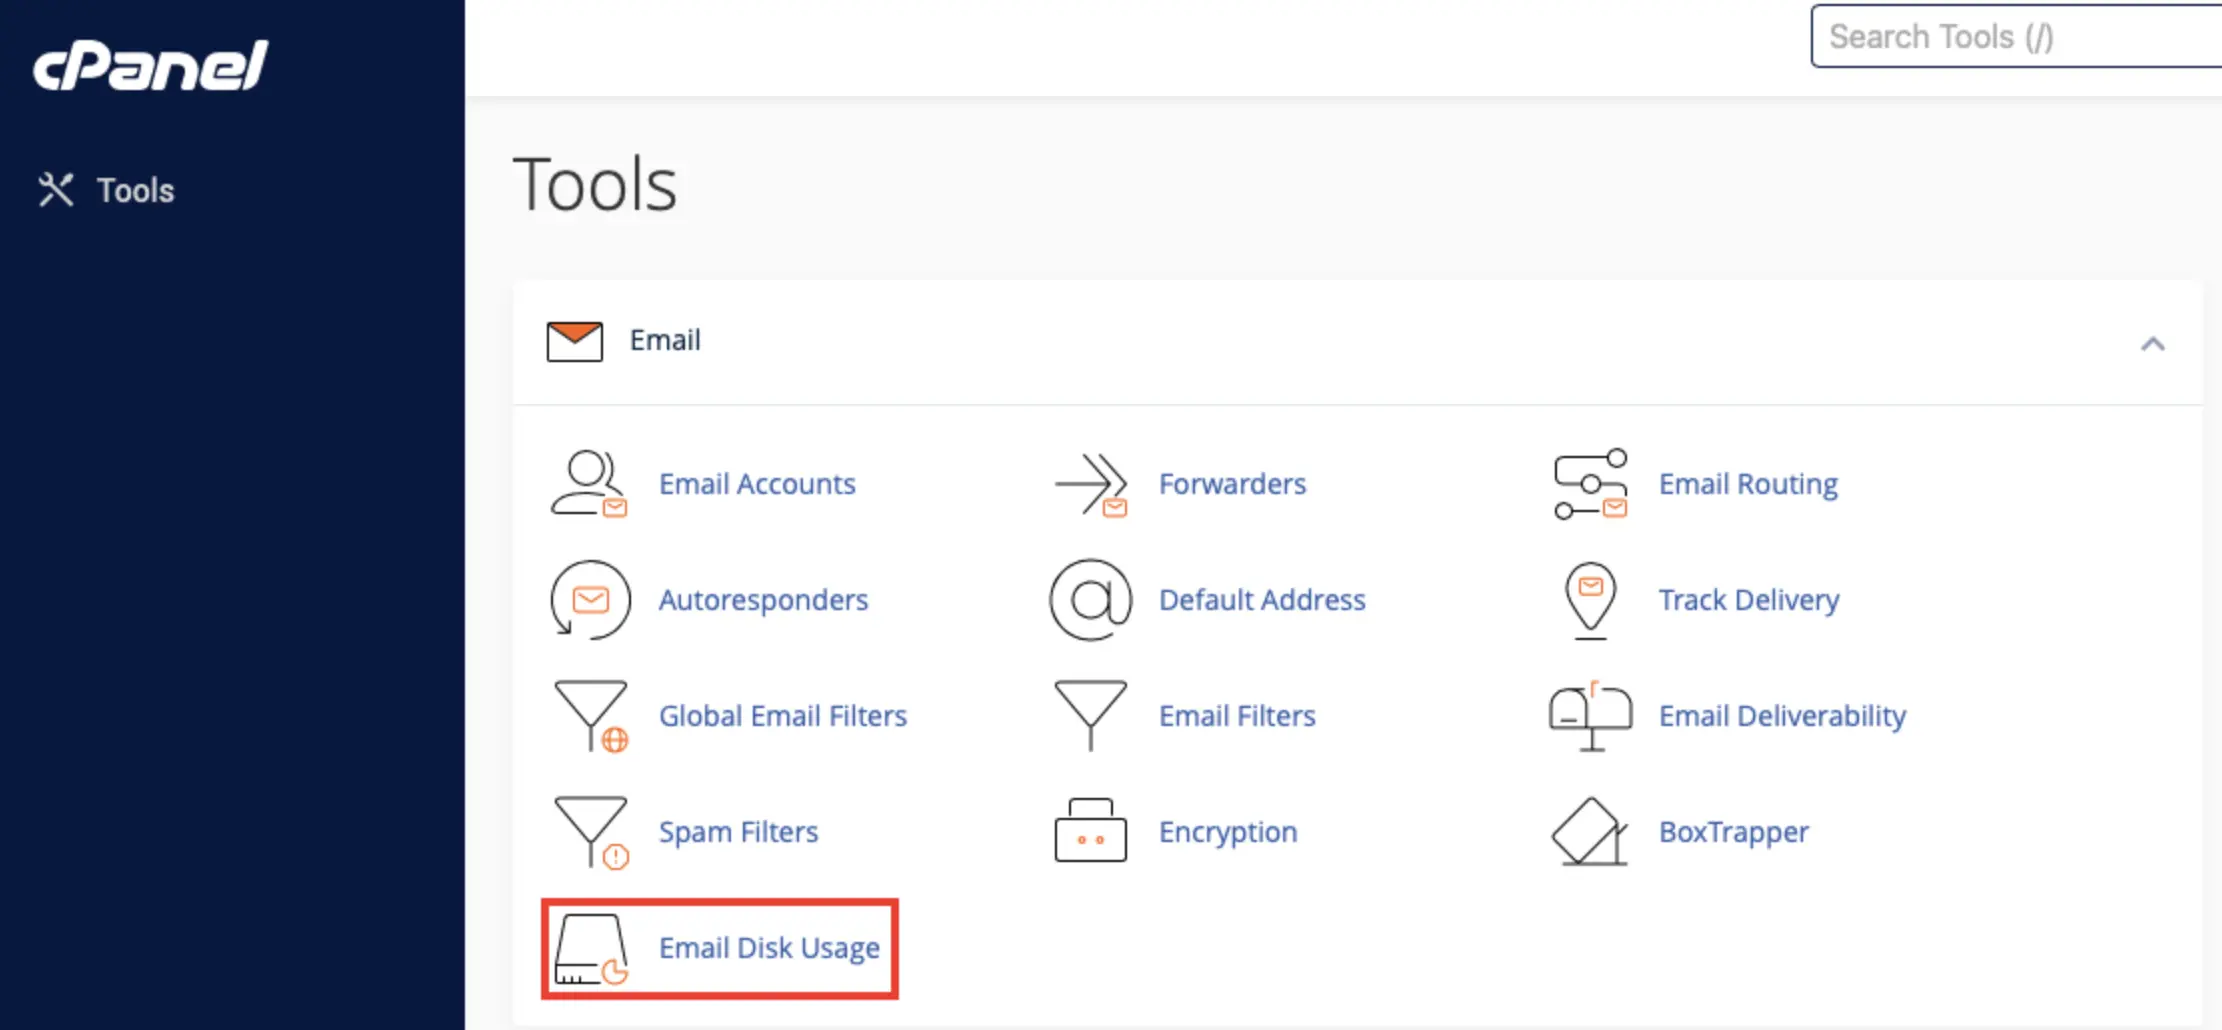This screenshot has height=1030, width=2222.
Task: Click the Forwarders arrow icon
Action: [x=1091, y=484]
